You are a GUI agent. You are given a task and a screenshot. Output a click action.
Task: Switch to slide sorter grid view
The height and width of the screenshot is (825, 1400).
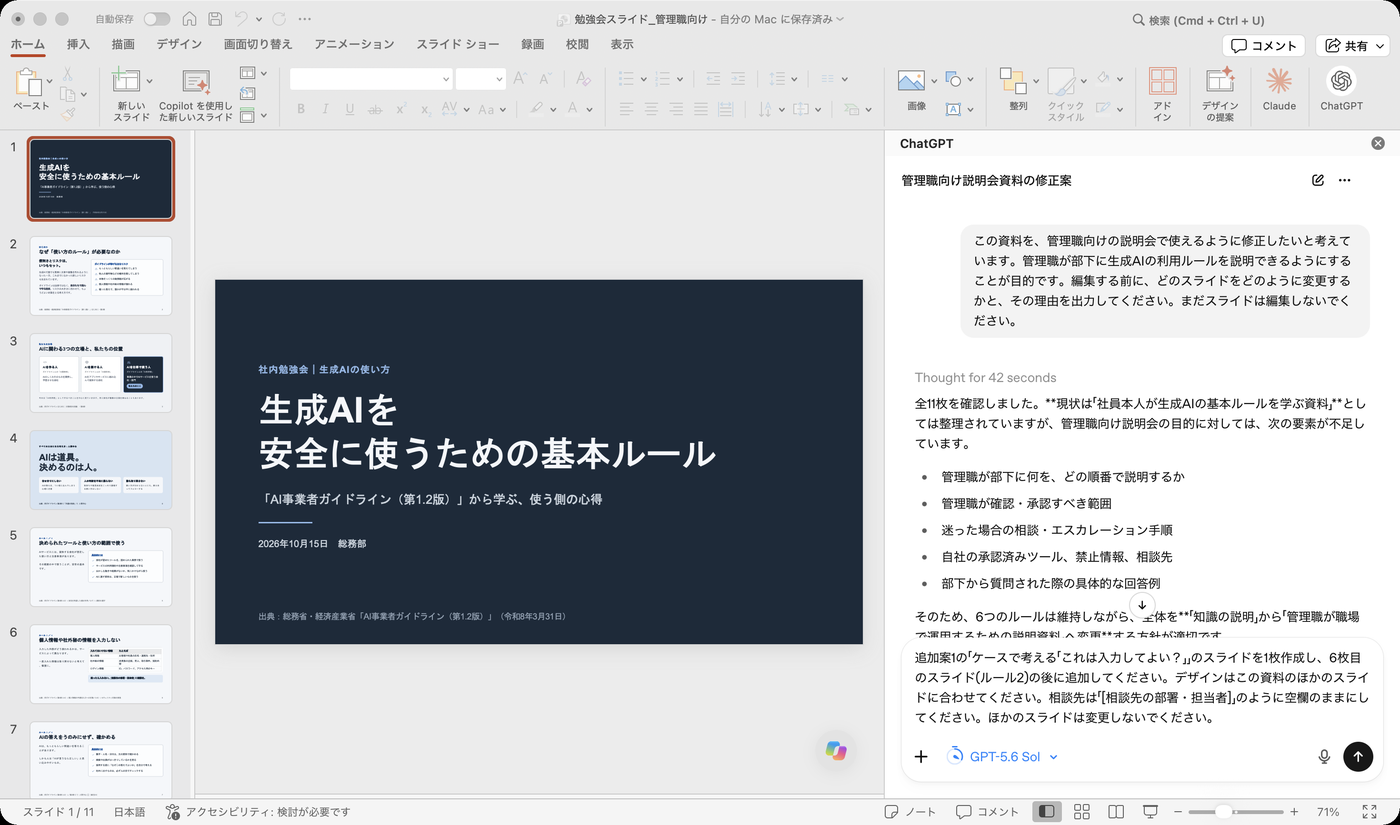point(1081,811)
